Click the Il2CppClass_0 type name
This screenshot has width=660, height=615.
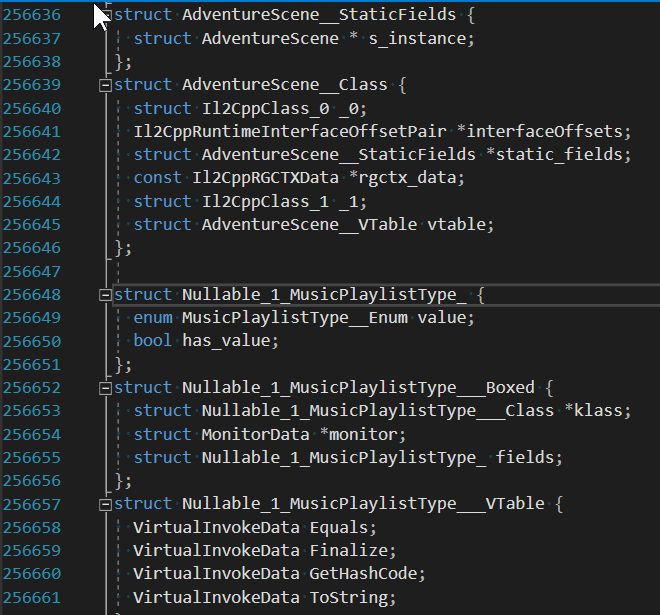pos(265,109)
